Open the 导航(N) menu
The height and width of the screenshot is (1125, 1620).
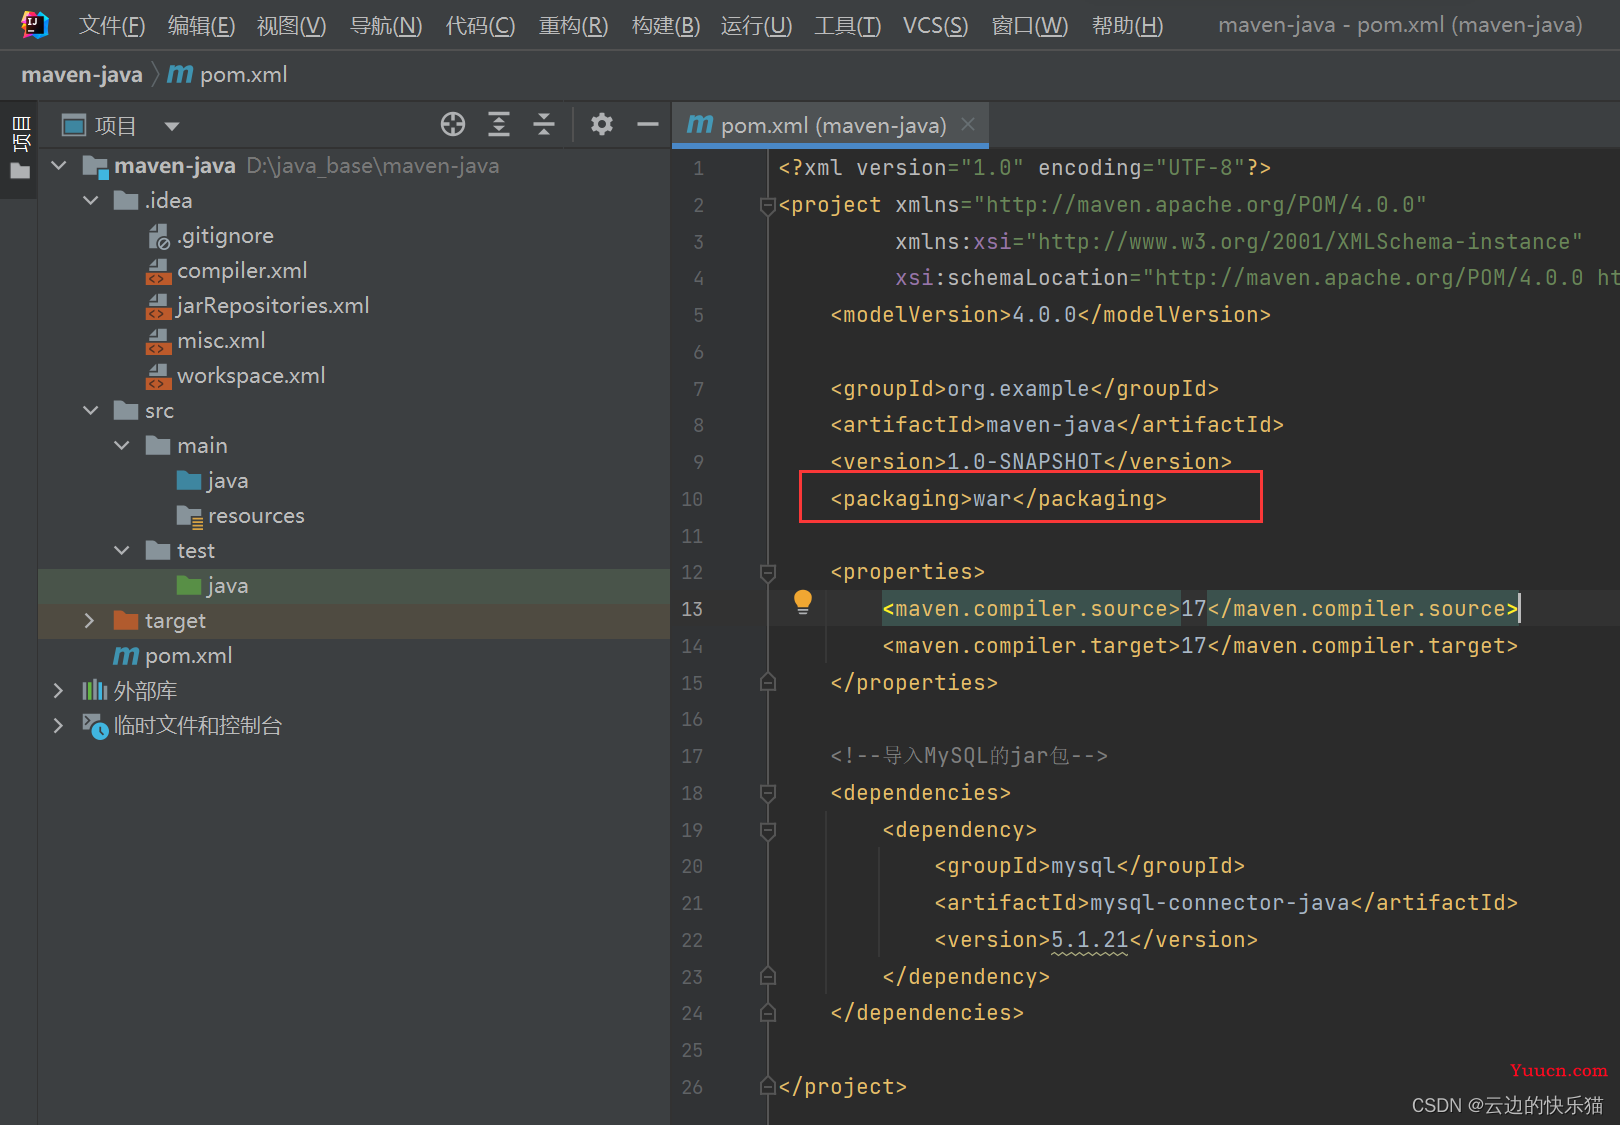386,25
